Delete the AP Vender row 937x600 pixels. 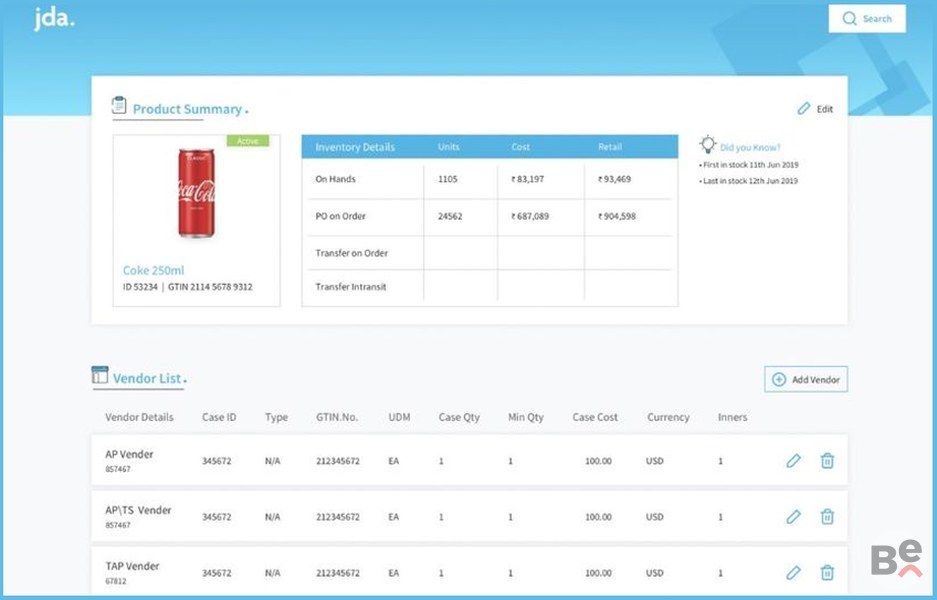pyautogui.click(x=827, y=461)
